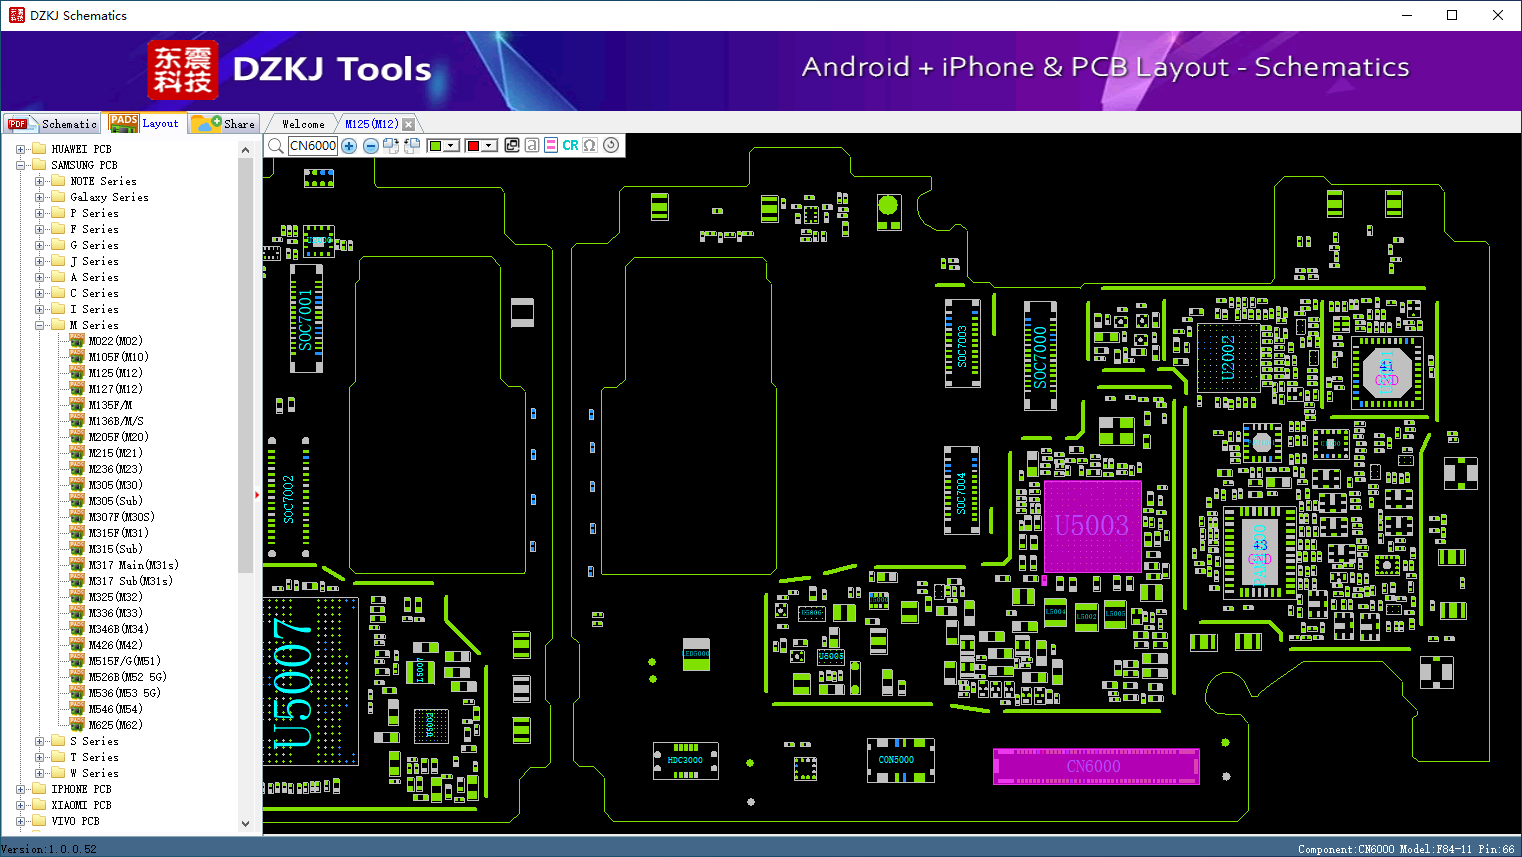Toggle the CR toolbar button
1522x857 pixels.
(x=570, y=145)
